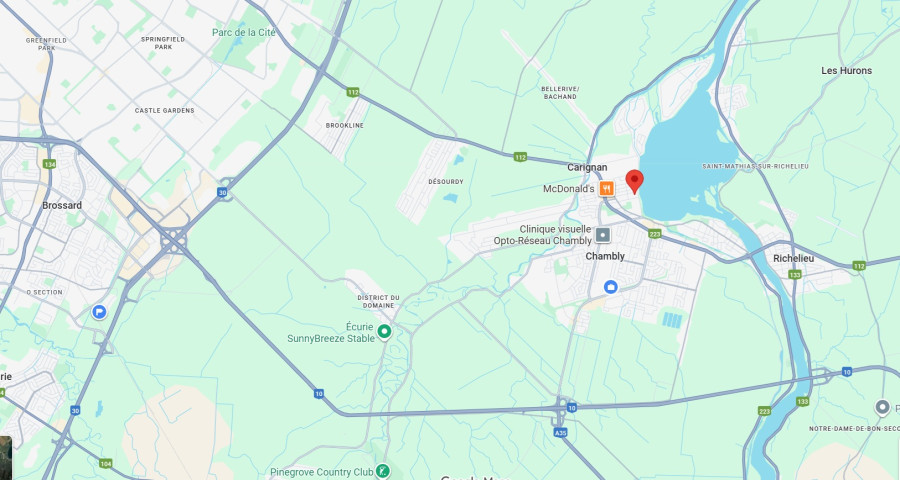Click the red location pin near Carignan
The width and height of the screenshot is (900, 480).
634,181
